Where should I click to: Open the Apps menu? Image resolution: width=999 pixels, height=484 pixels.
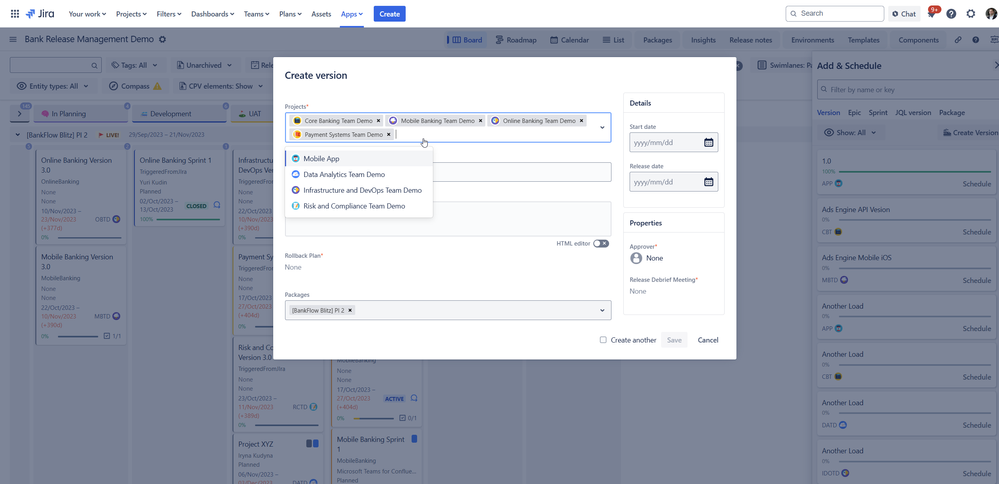pyautogui.click(x=352, y=13)
